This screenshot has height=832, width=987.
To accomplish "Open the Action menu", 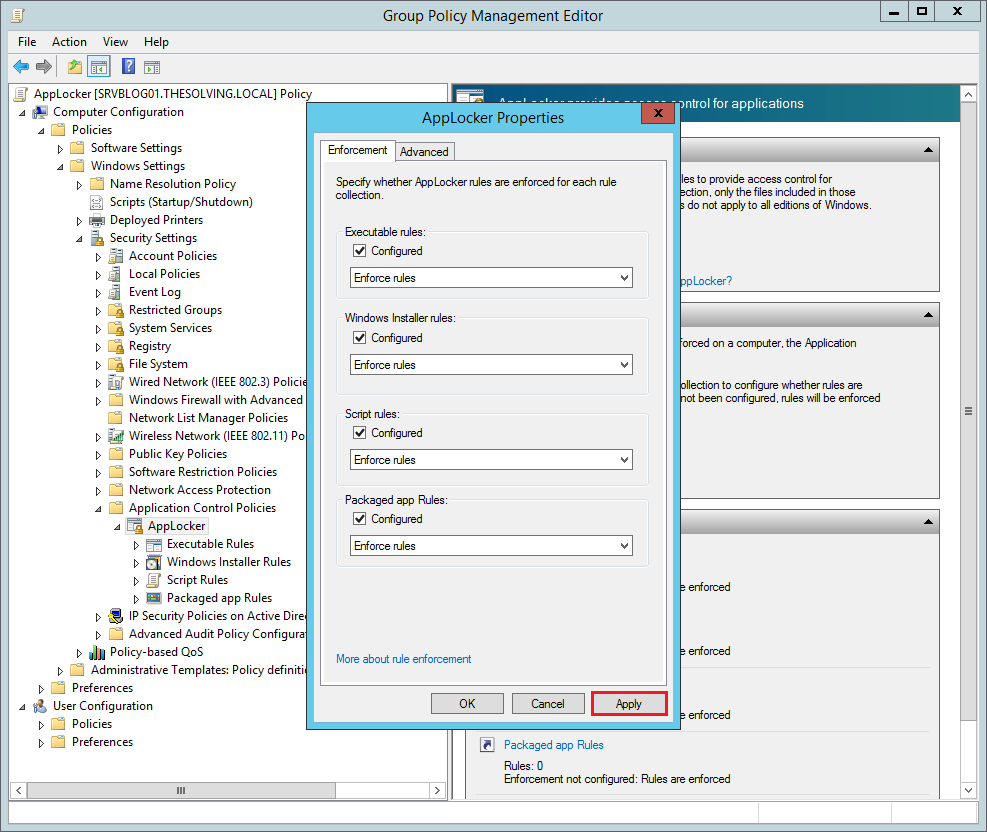I will pyautogui.click(x=69, y=42).
